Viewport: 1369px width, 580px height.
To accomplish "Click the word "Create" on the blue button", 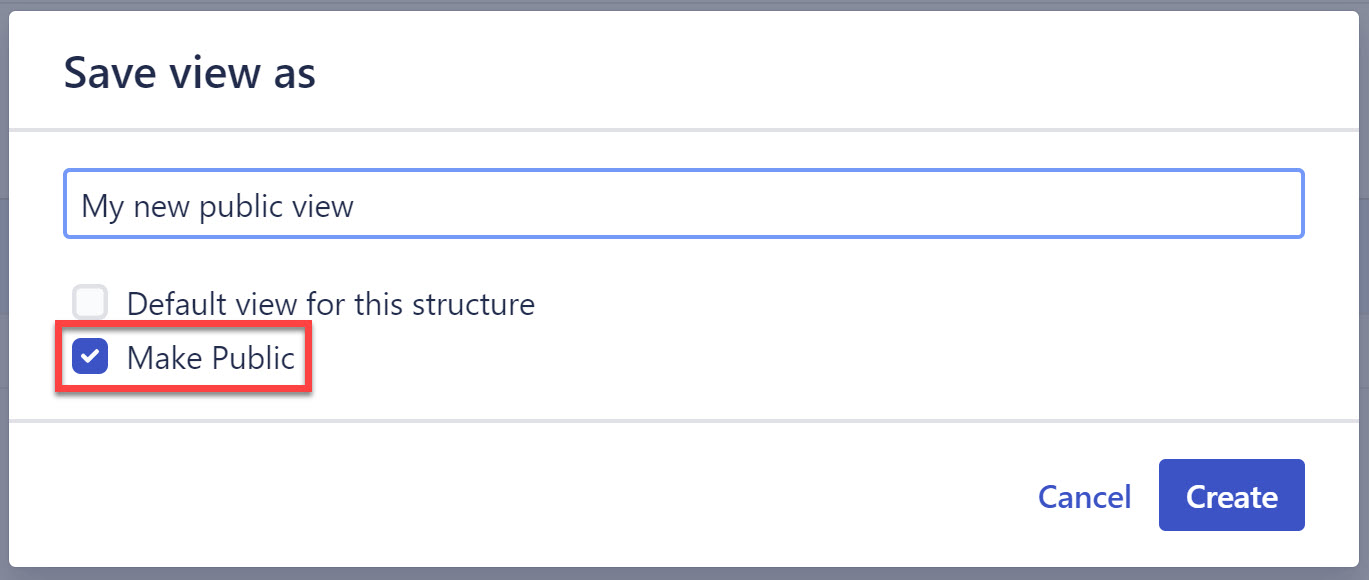I will 1231,497.
